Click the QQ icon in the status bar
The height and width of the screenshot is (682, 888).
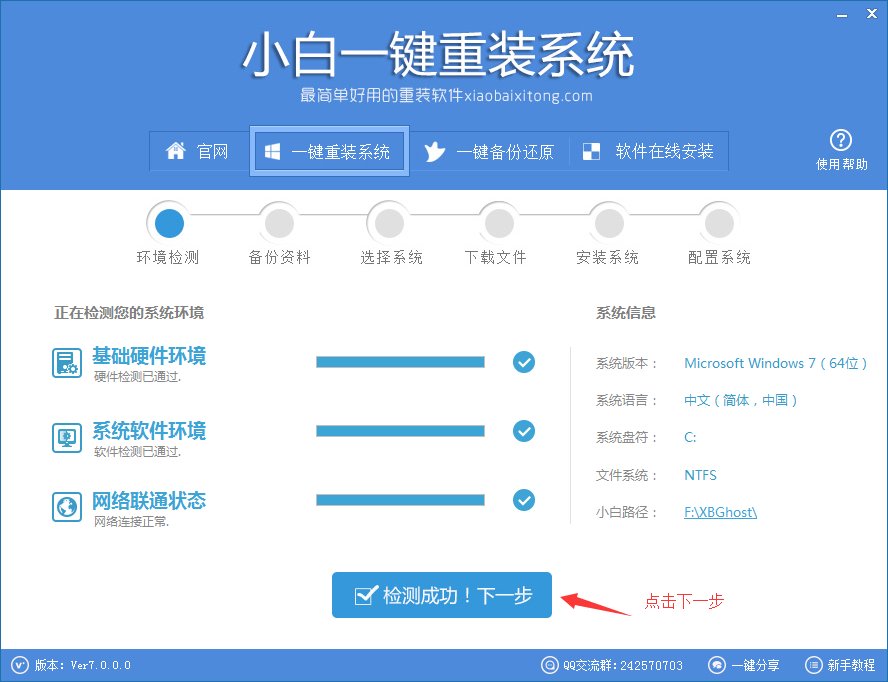(x=549, y=664)
